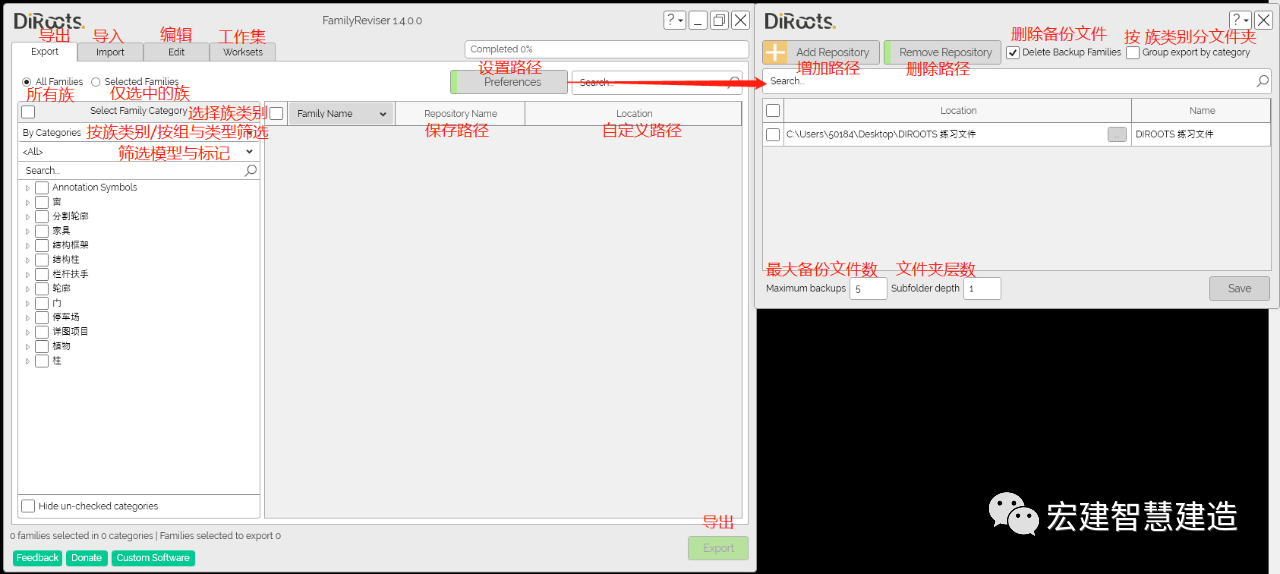The image size is (1280, 574).
Task: Check the Hide un-checked categories box
Action: point(28,506)
